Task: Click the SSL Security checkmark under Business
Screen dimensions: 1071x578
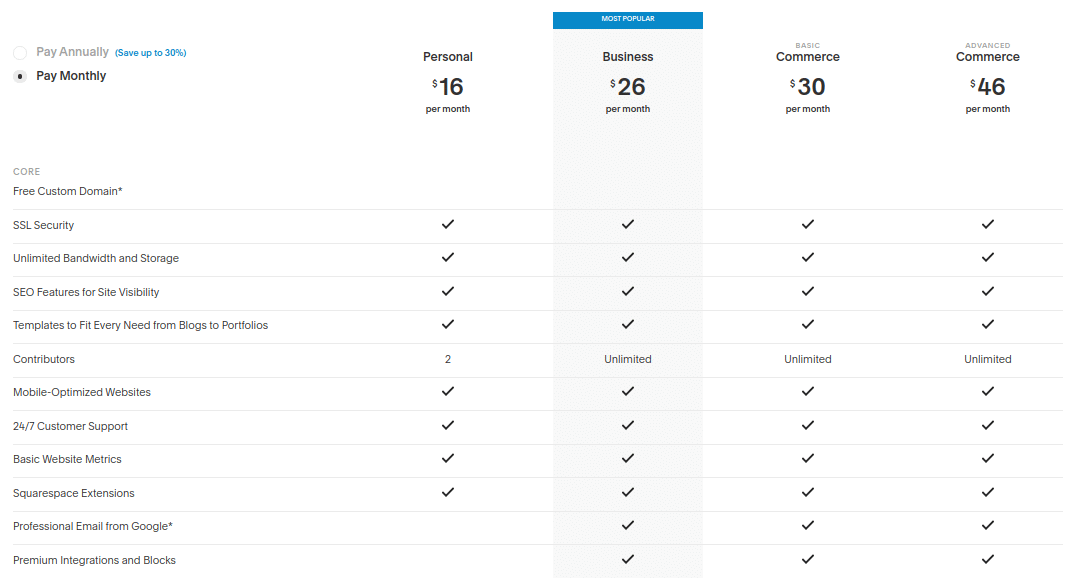Action: (628, 224)
